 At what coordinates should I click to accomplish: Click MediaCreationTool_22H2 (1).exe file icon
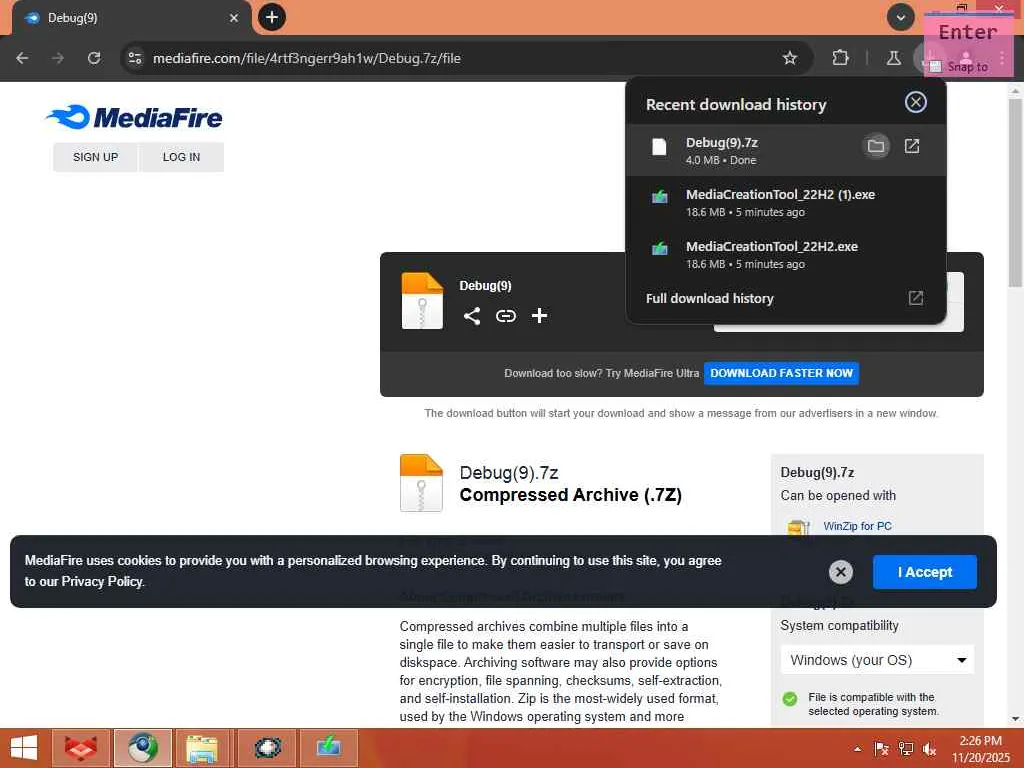[x=660, y=197]
